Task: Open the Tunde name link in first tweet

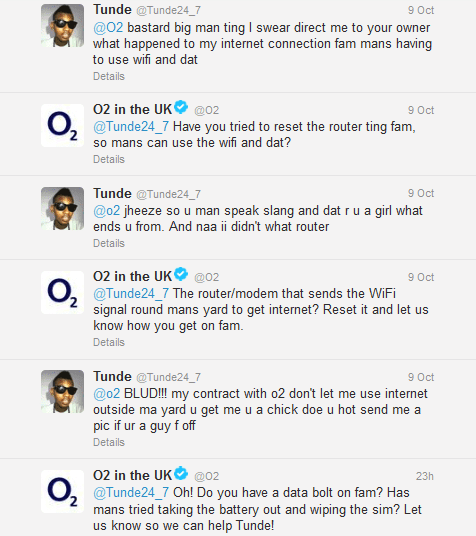Action: tap(112, 9)
